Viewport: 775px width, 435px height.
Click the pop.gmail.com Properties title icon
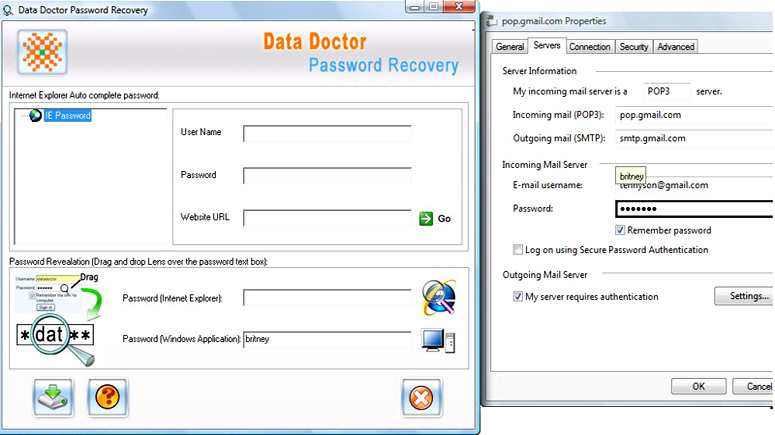491,21
